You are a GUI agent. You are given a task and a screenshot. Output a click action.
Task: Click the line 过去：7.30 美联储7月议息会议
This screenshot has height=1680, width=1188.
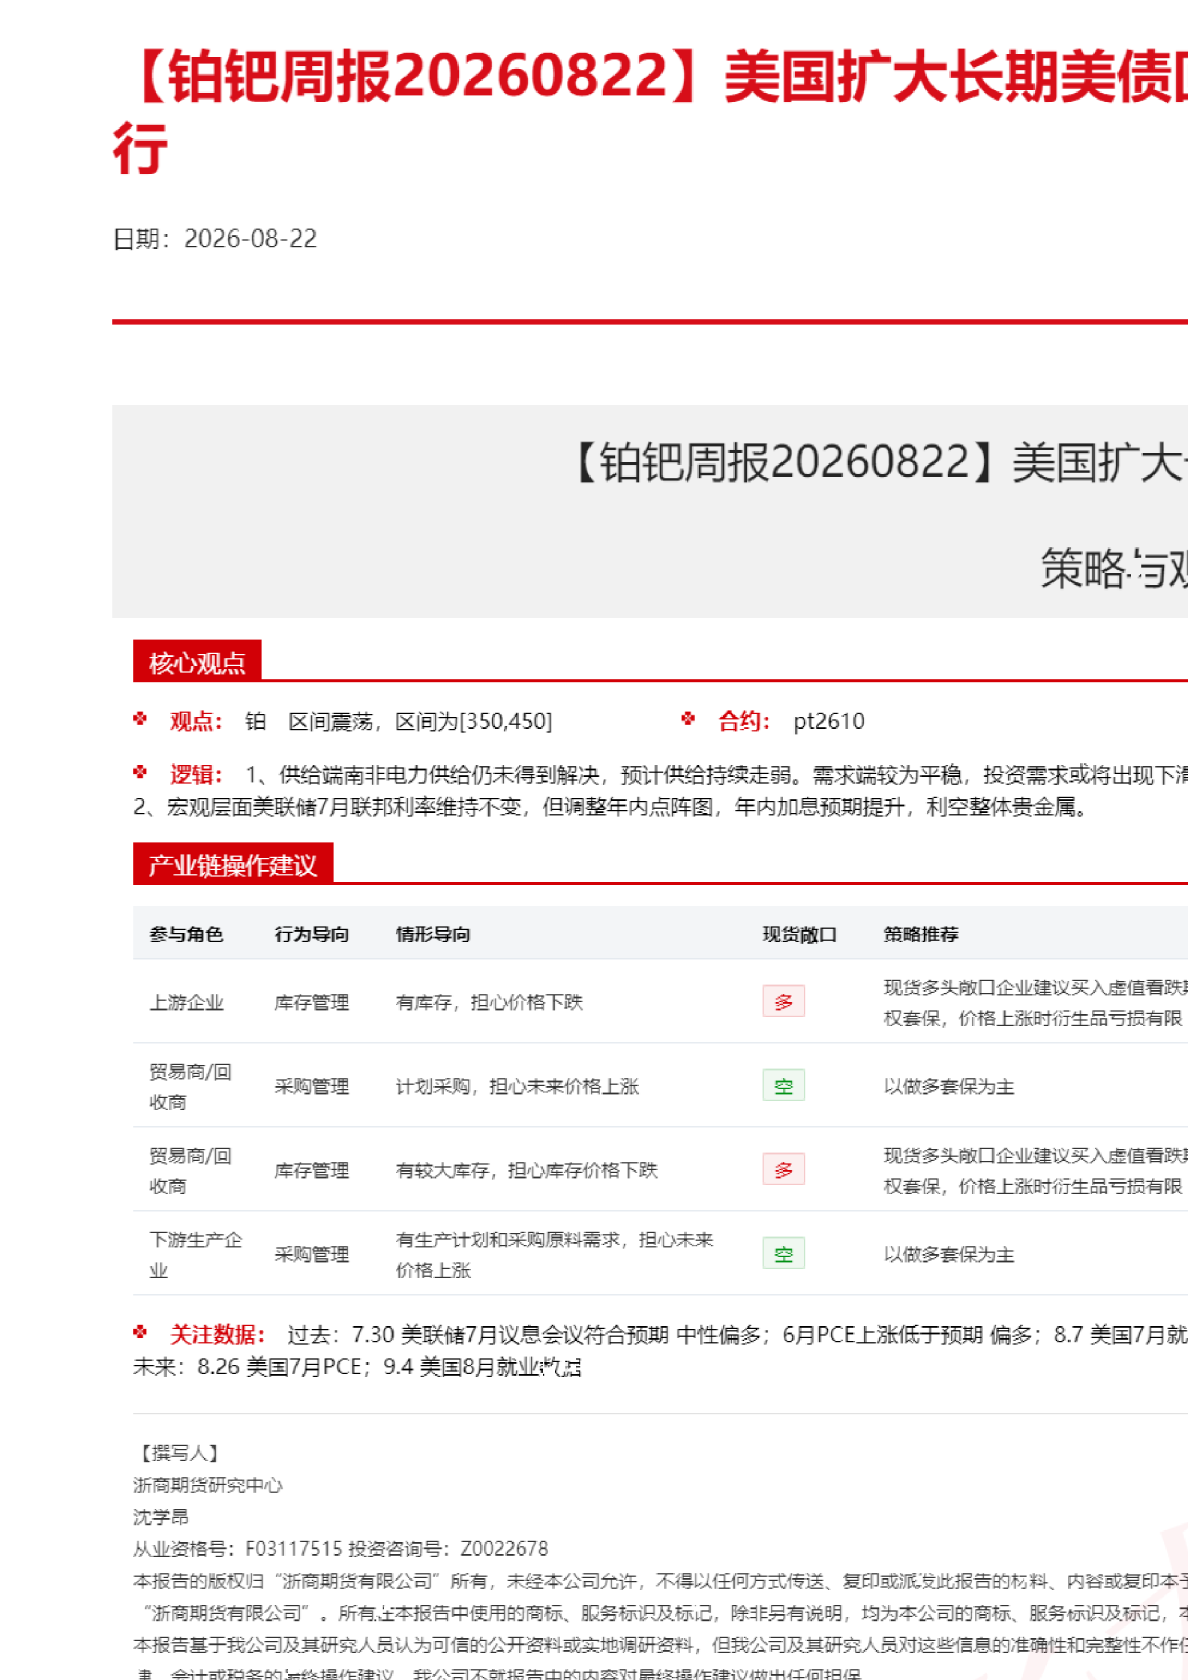tap(737, 1335)
